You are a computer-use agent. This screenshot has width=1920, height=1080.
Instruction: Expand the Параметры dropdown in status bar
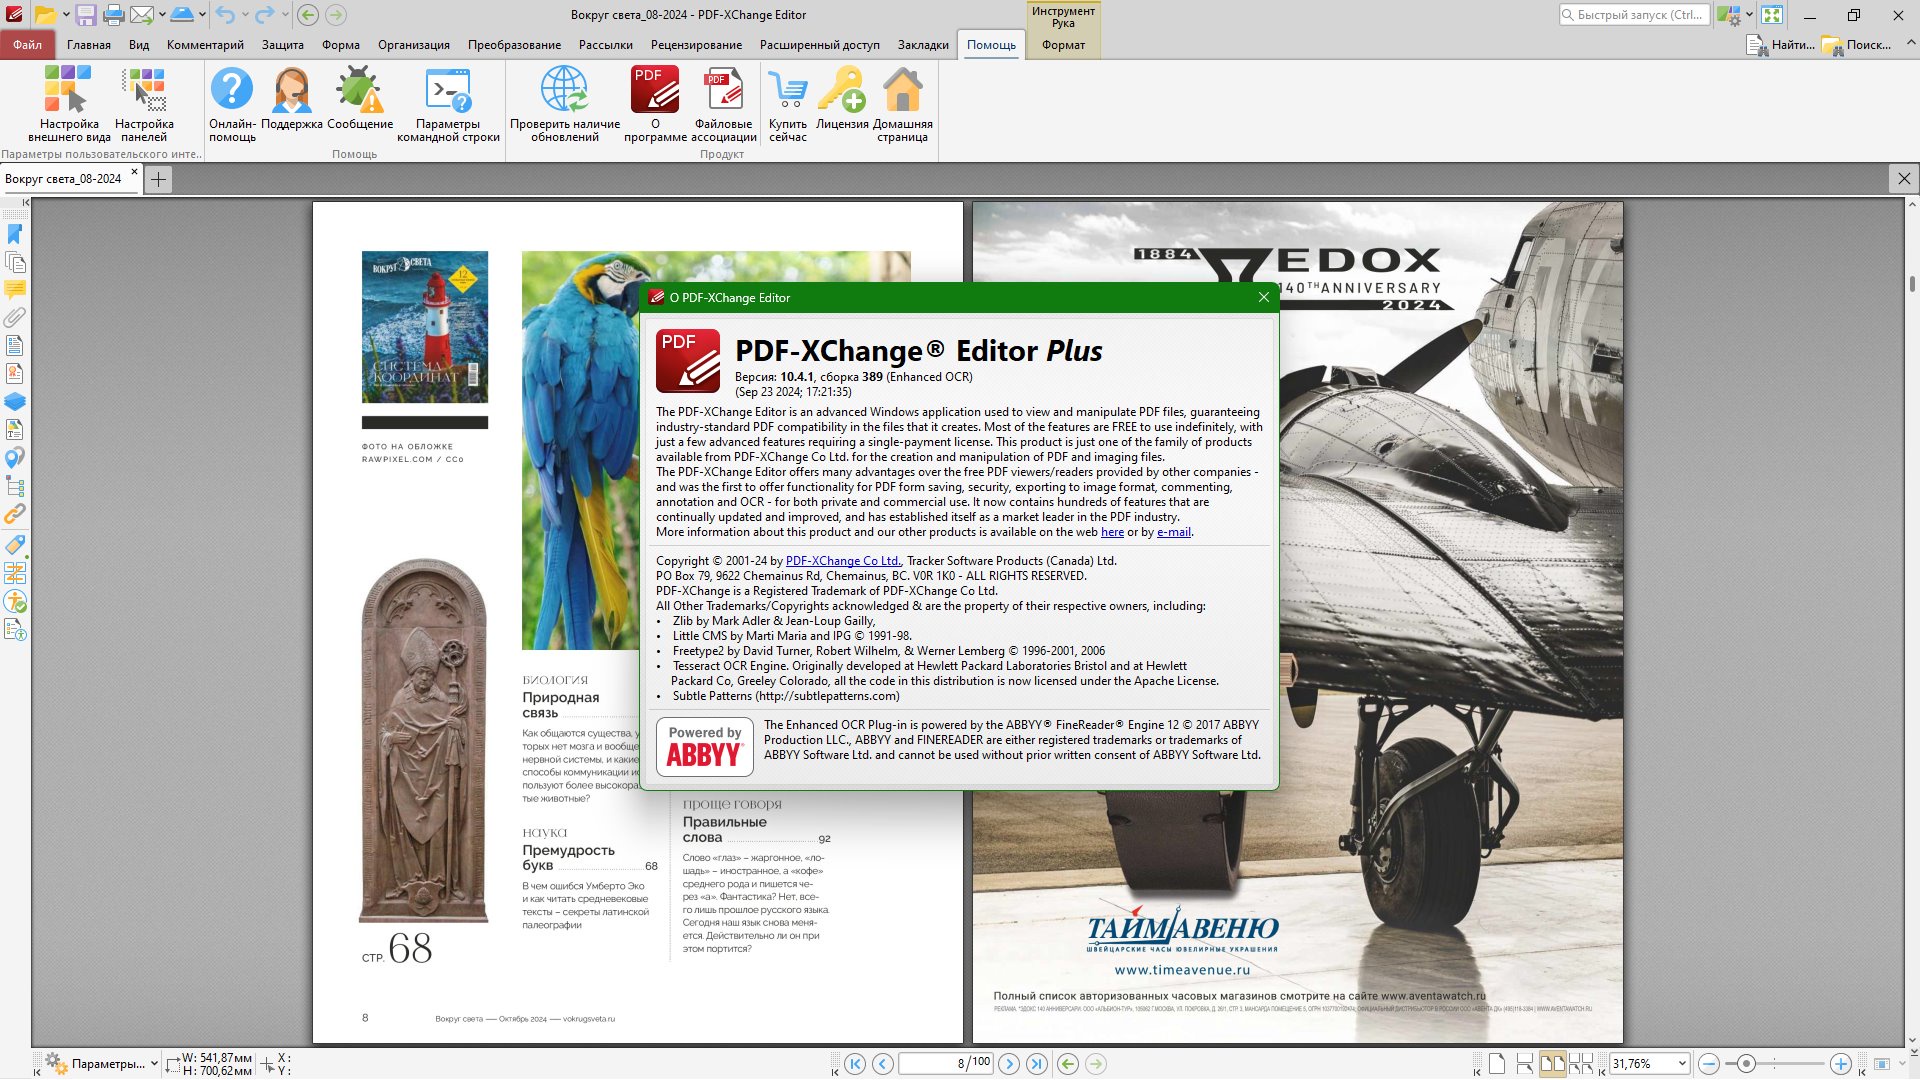point(154,1064)
